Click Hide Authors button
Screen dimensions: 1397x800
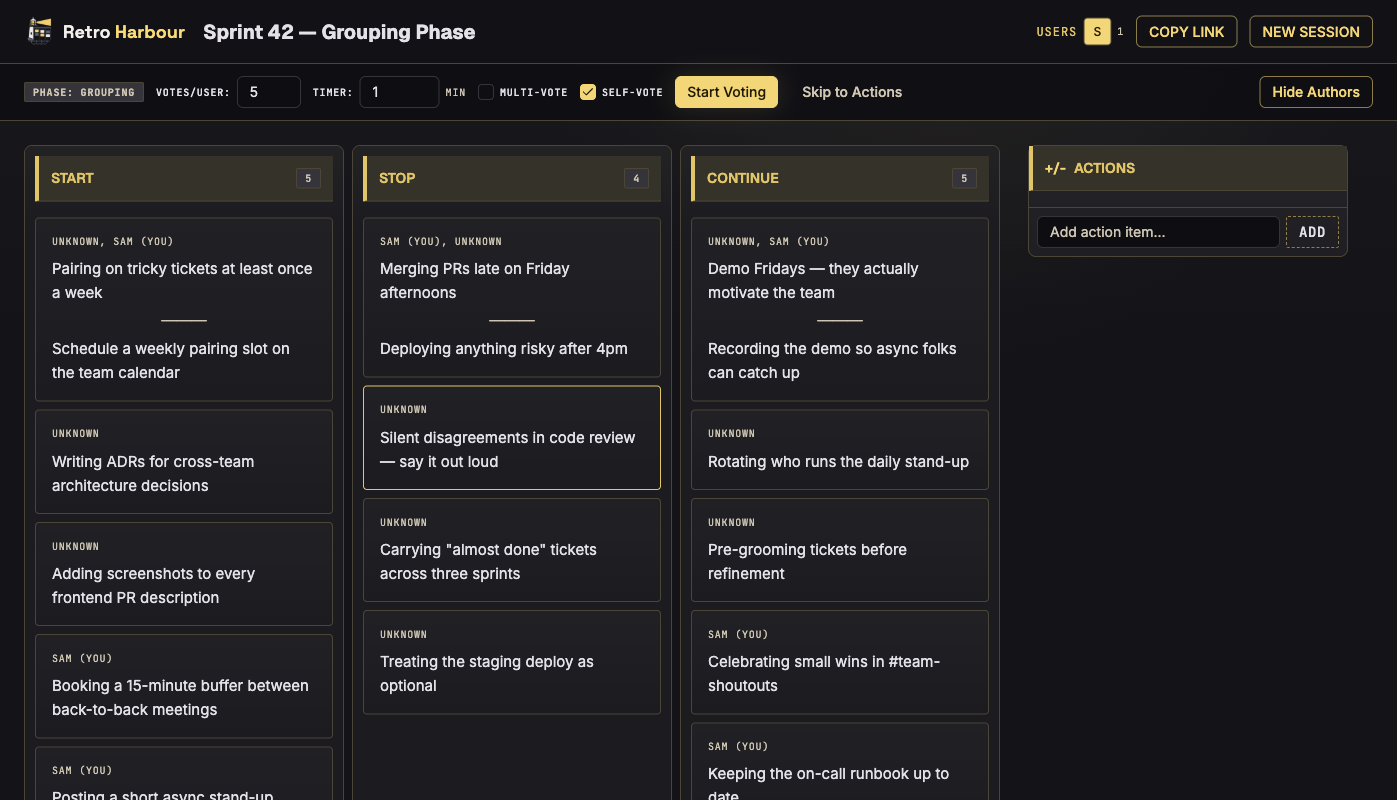tap(1316, 92)
